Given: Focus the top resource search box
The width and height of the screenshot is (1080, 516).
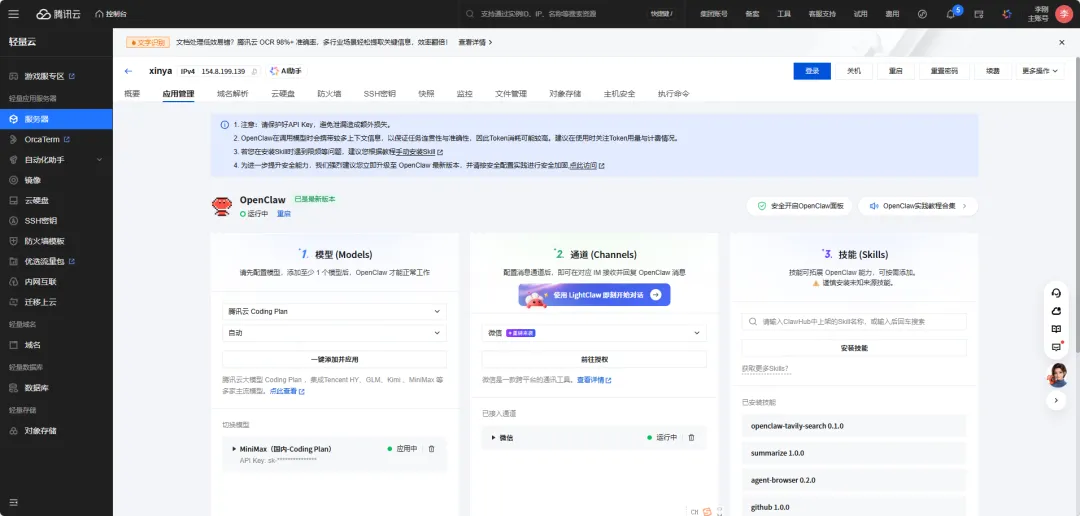Looking at the screenshot, I should point(570,14).
